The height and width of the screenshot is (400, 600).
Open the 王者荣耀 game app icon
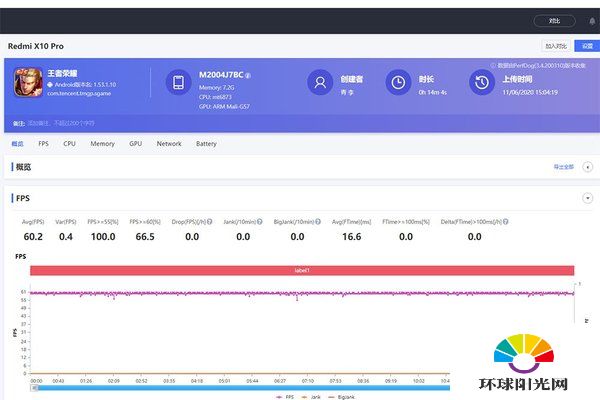click(x=28, y=82)
